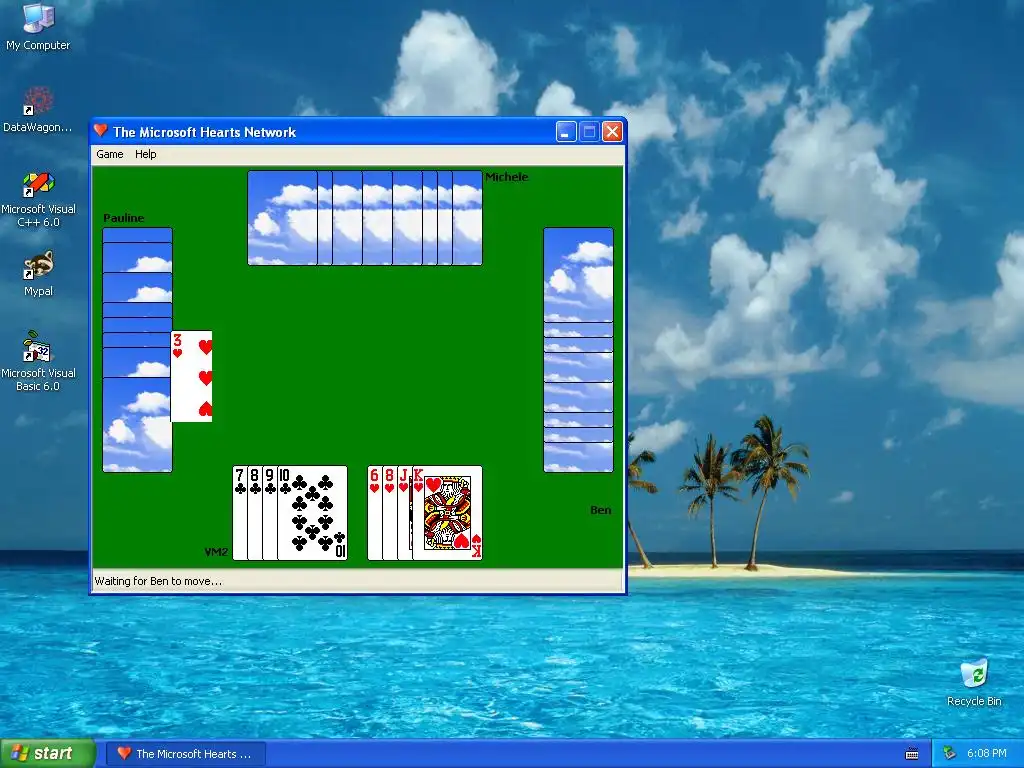Open the Help menu
Image resolution: width=1024 pixels, height=768 pixels.
click(146, 154)
